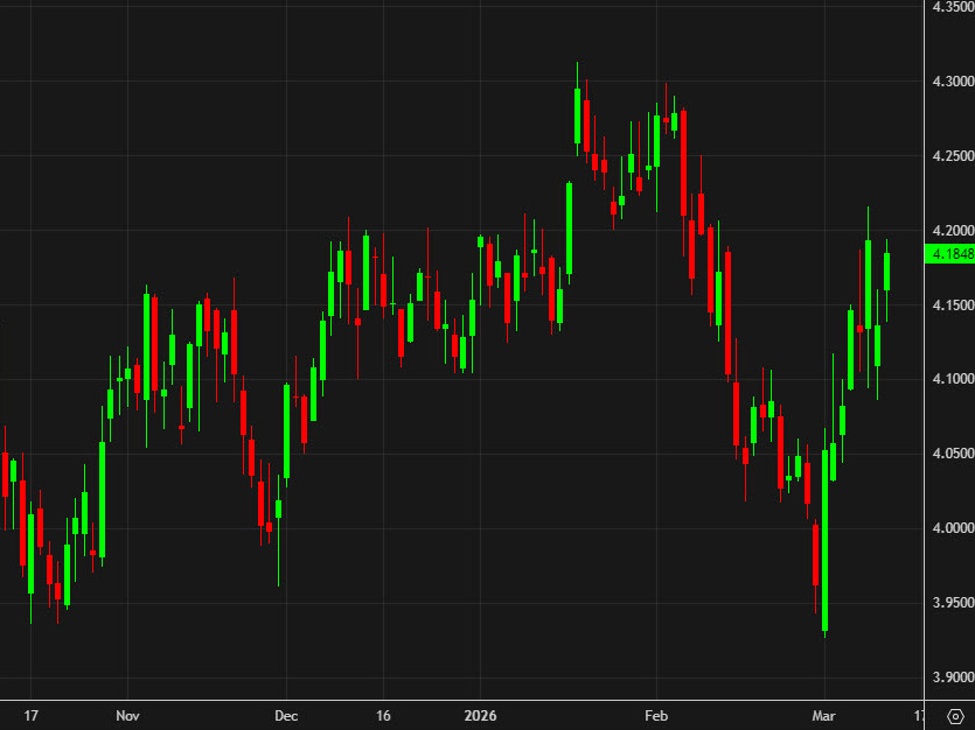Image resolution: width=975 pixels, height=730 pixels.
Task: Click the 16 date label between Dec and 2026
Action: (x=383, y=716)
